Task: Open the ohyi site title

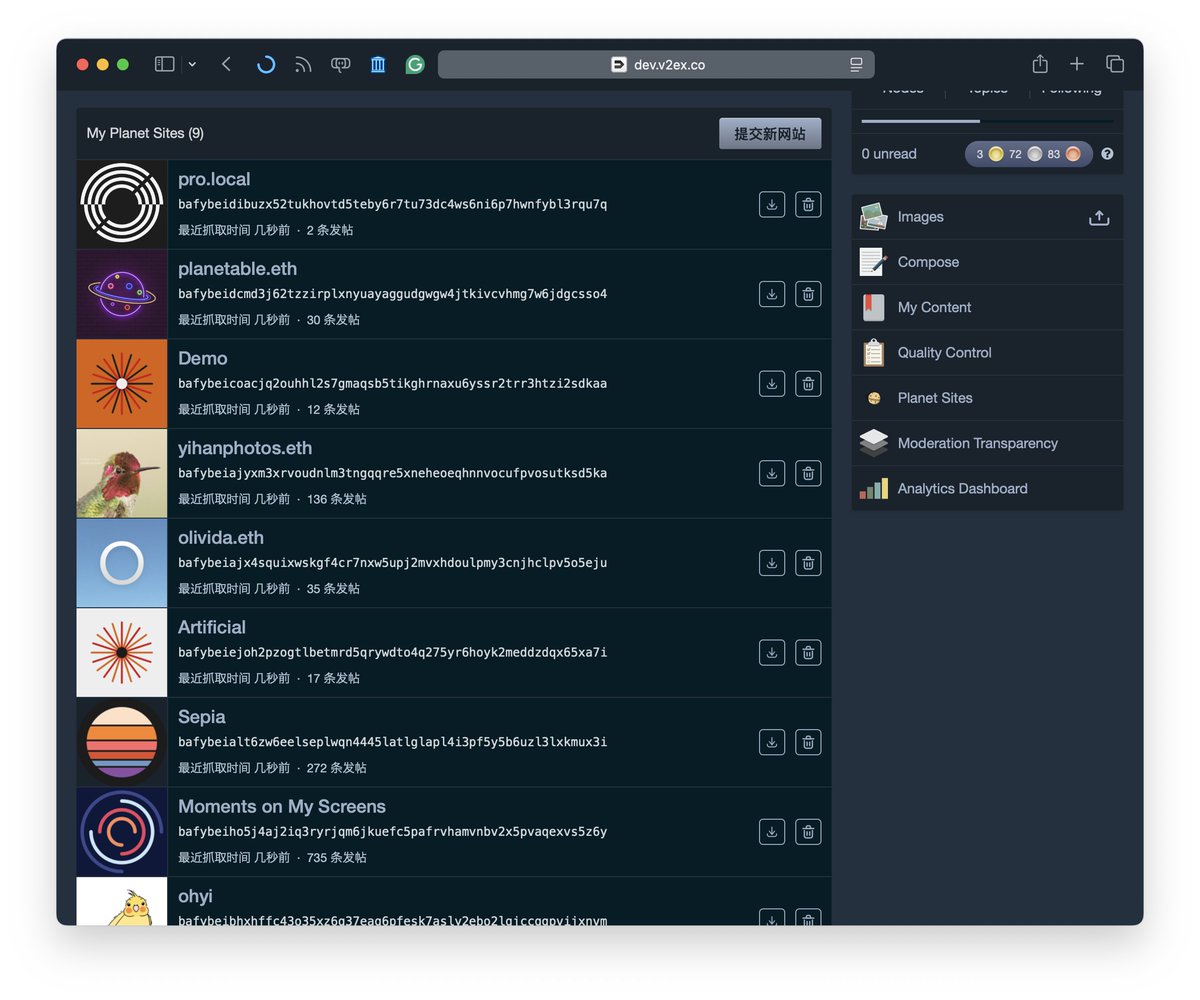Action: click(x=195, y=896)
